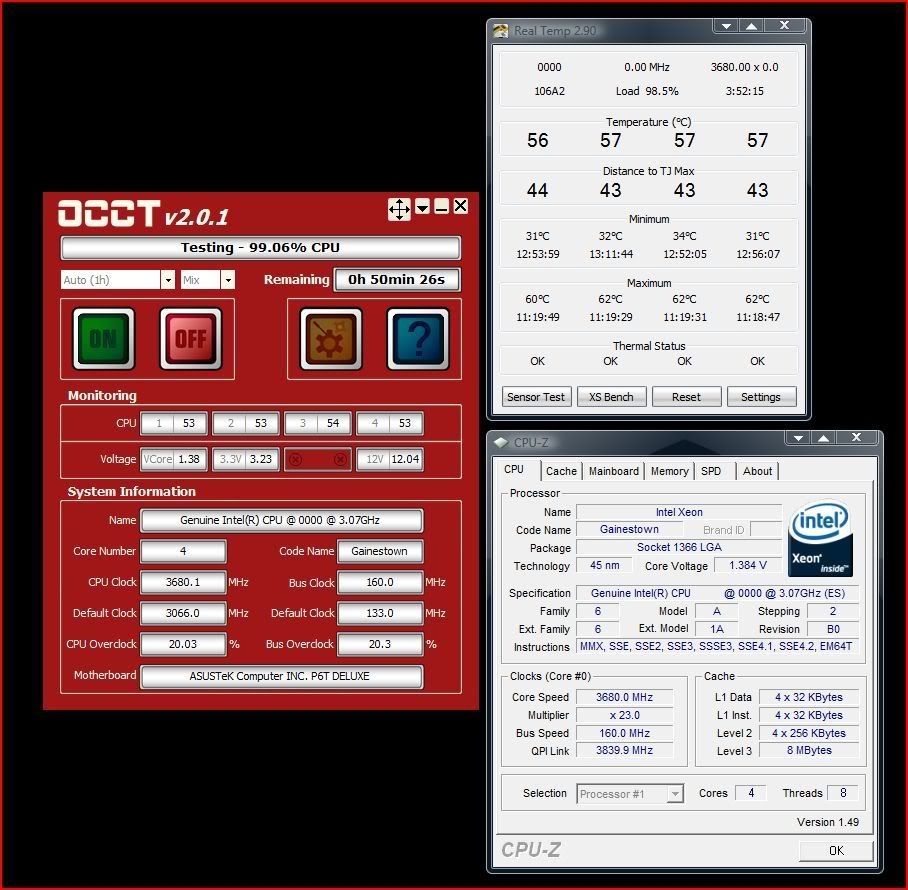908x890 pixels.
Task: Click the Testing 99.06% CPU progress bar
Action: click(261, 248)
